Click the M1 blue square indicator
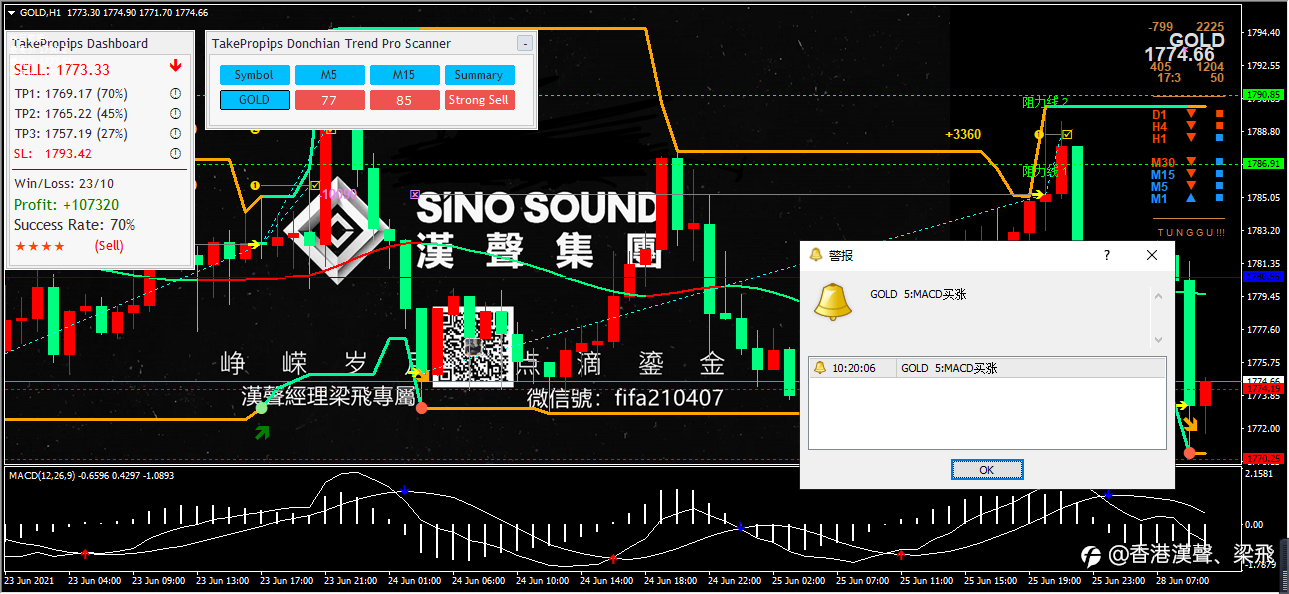 pyautogui.click(x=1219, y=198)
